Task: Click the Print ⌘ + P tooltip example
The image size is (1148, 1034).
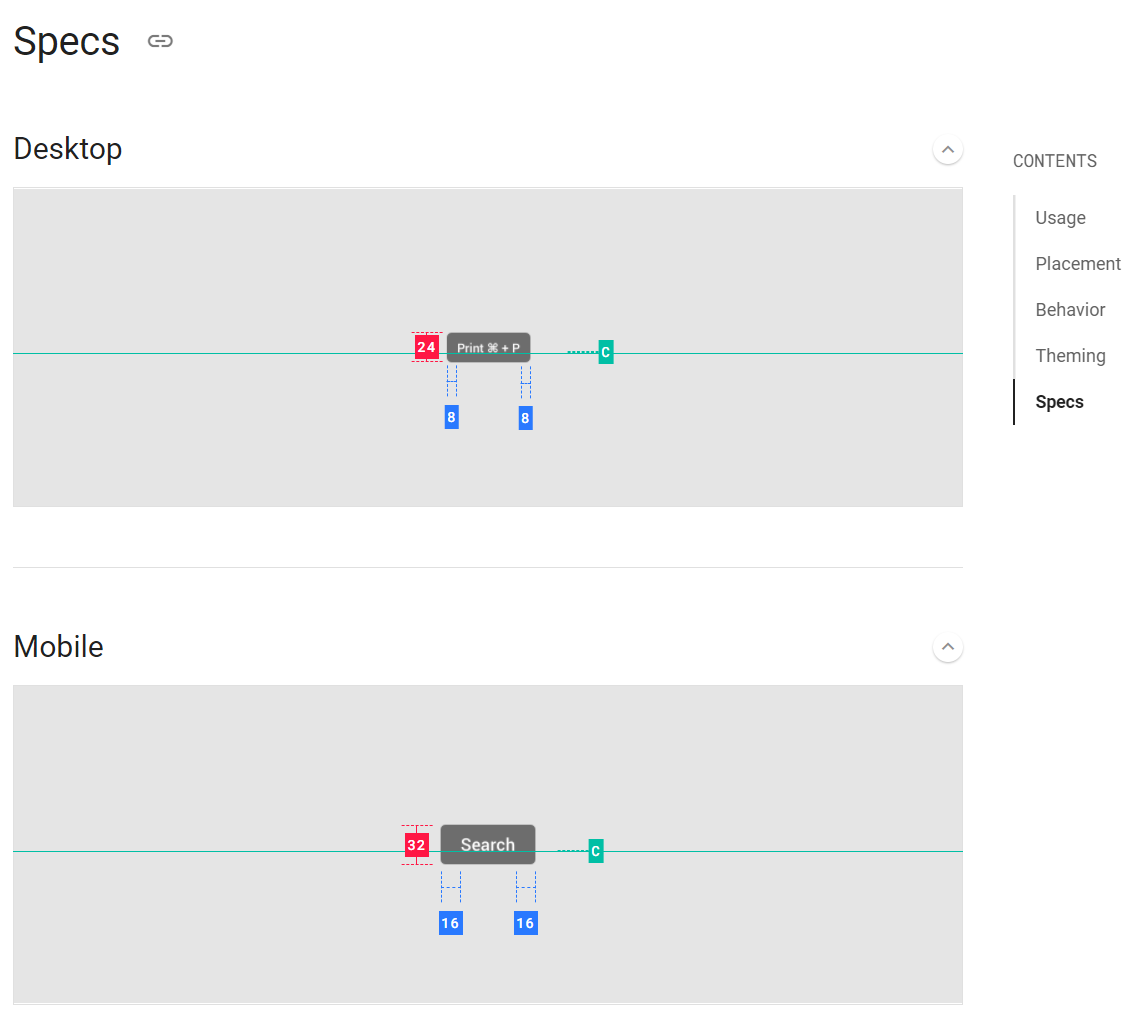Action: point(488,347)
